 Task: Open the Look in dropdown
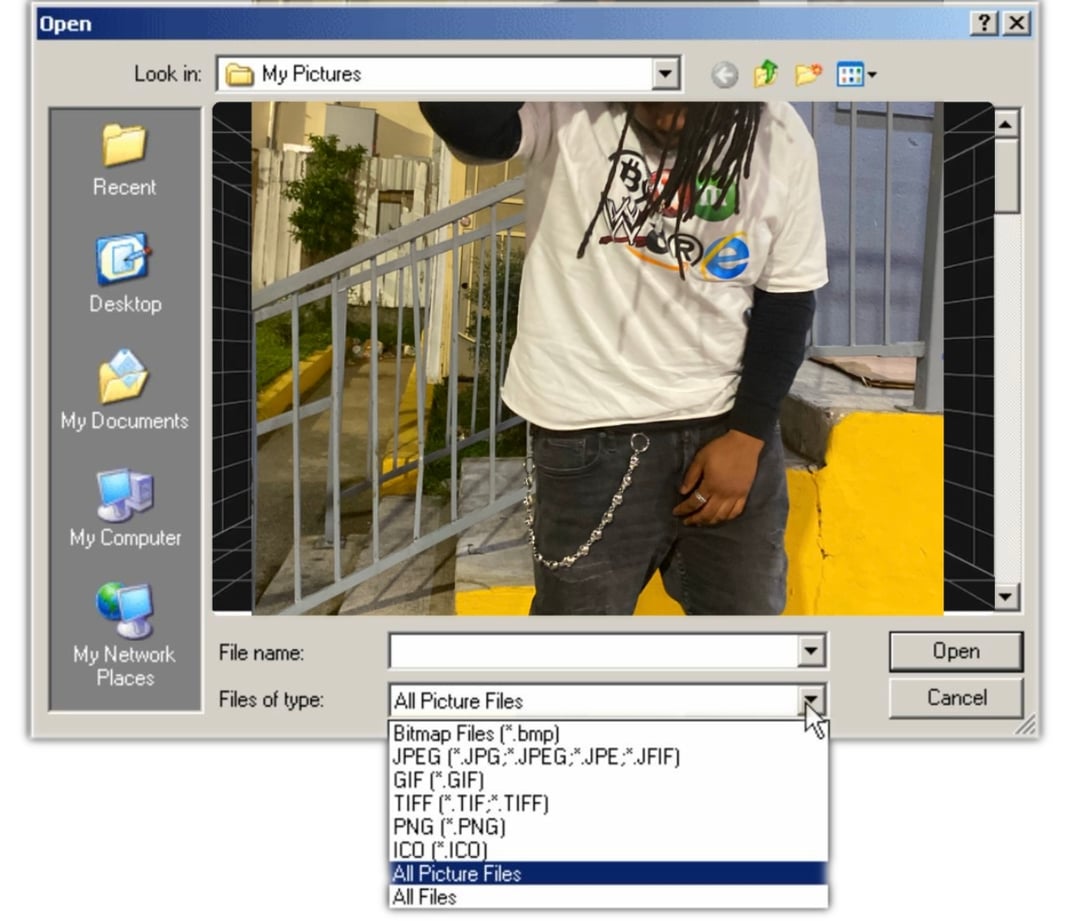coord(665,73)
